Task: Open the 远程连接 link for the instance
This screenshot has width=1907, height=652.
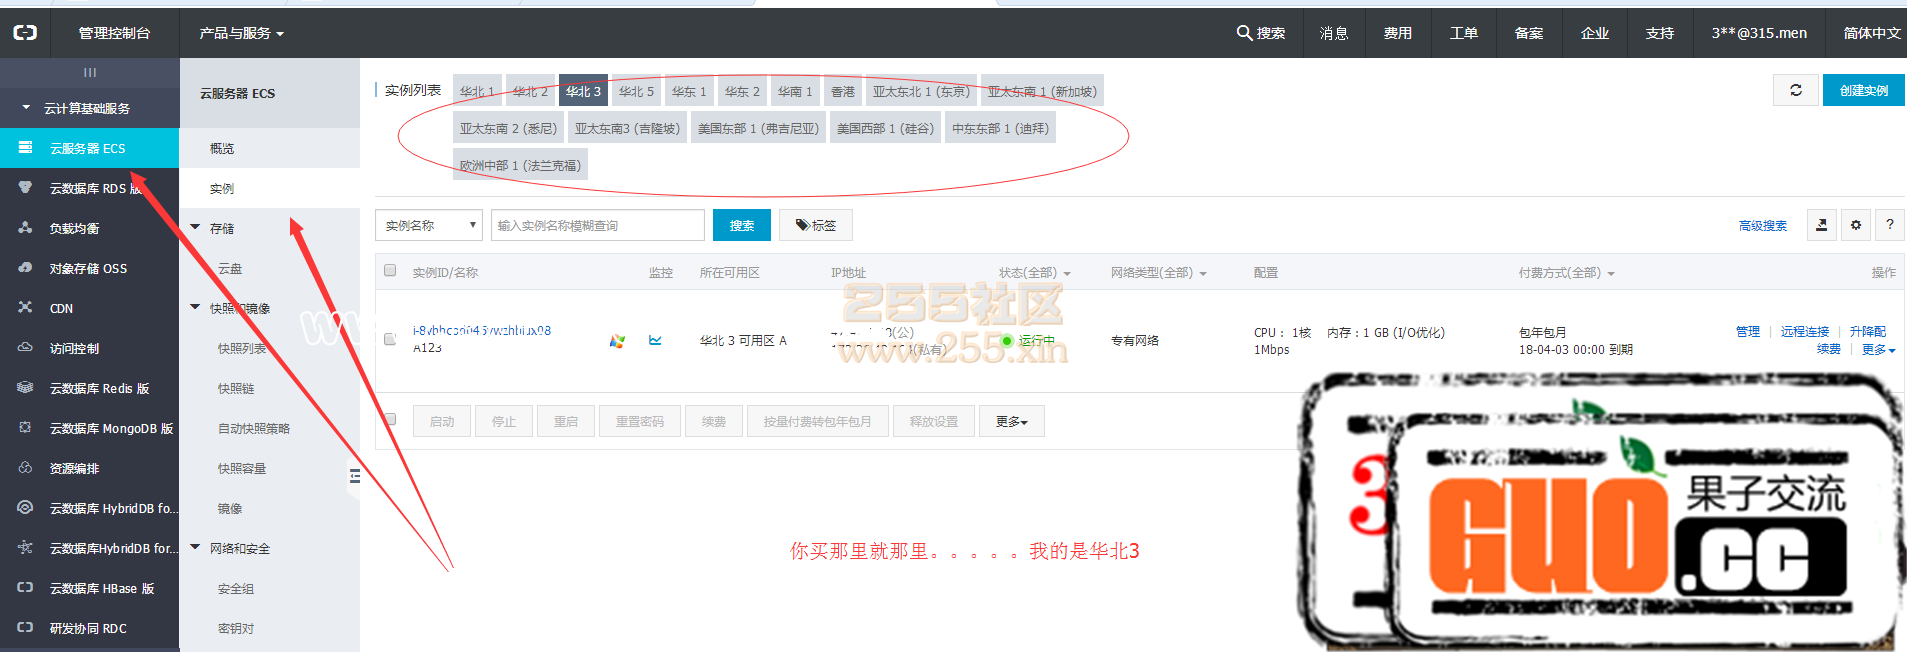Action: coord(1804,332)
